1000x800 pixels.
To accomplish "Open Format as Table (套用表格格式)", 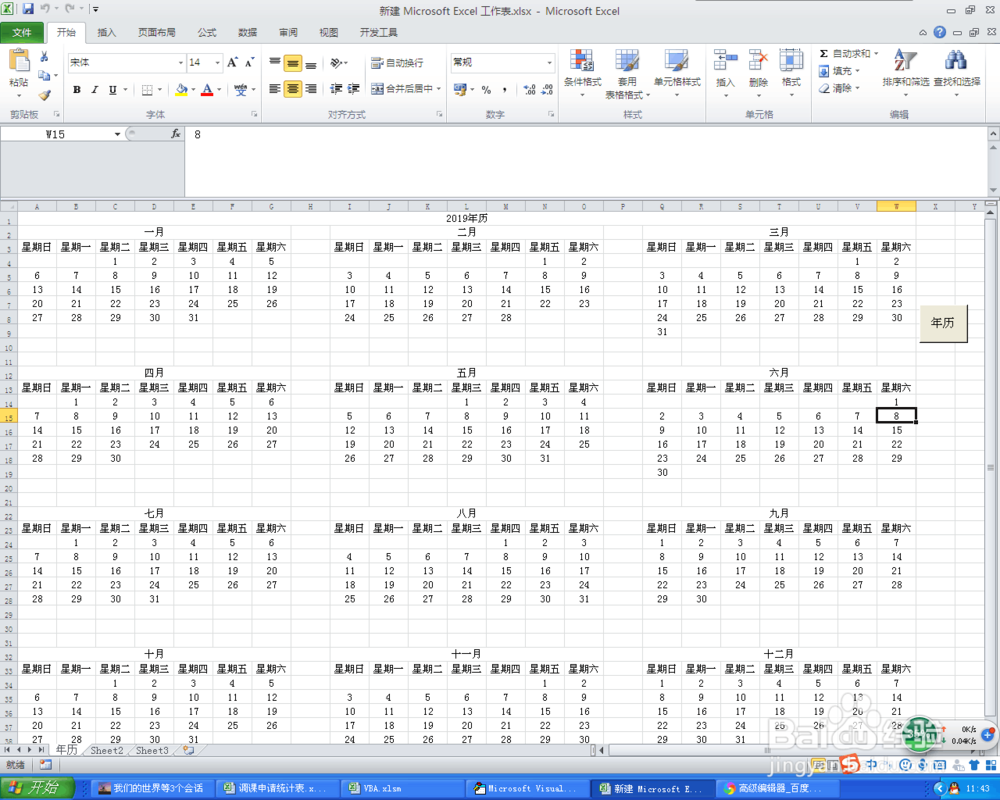I will point(627,73).
